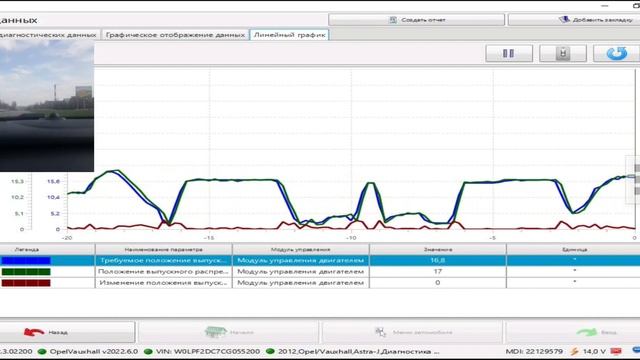Go back with the Назад button
Image resolution: width=640 pixels, height=360 pixels.
coord(67,332)
